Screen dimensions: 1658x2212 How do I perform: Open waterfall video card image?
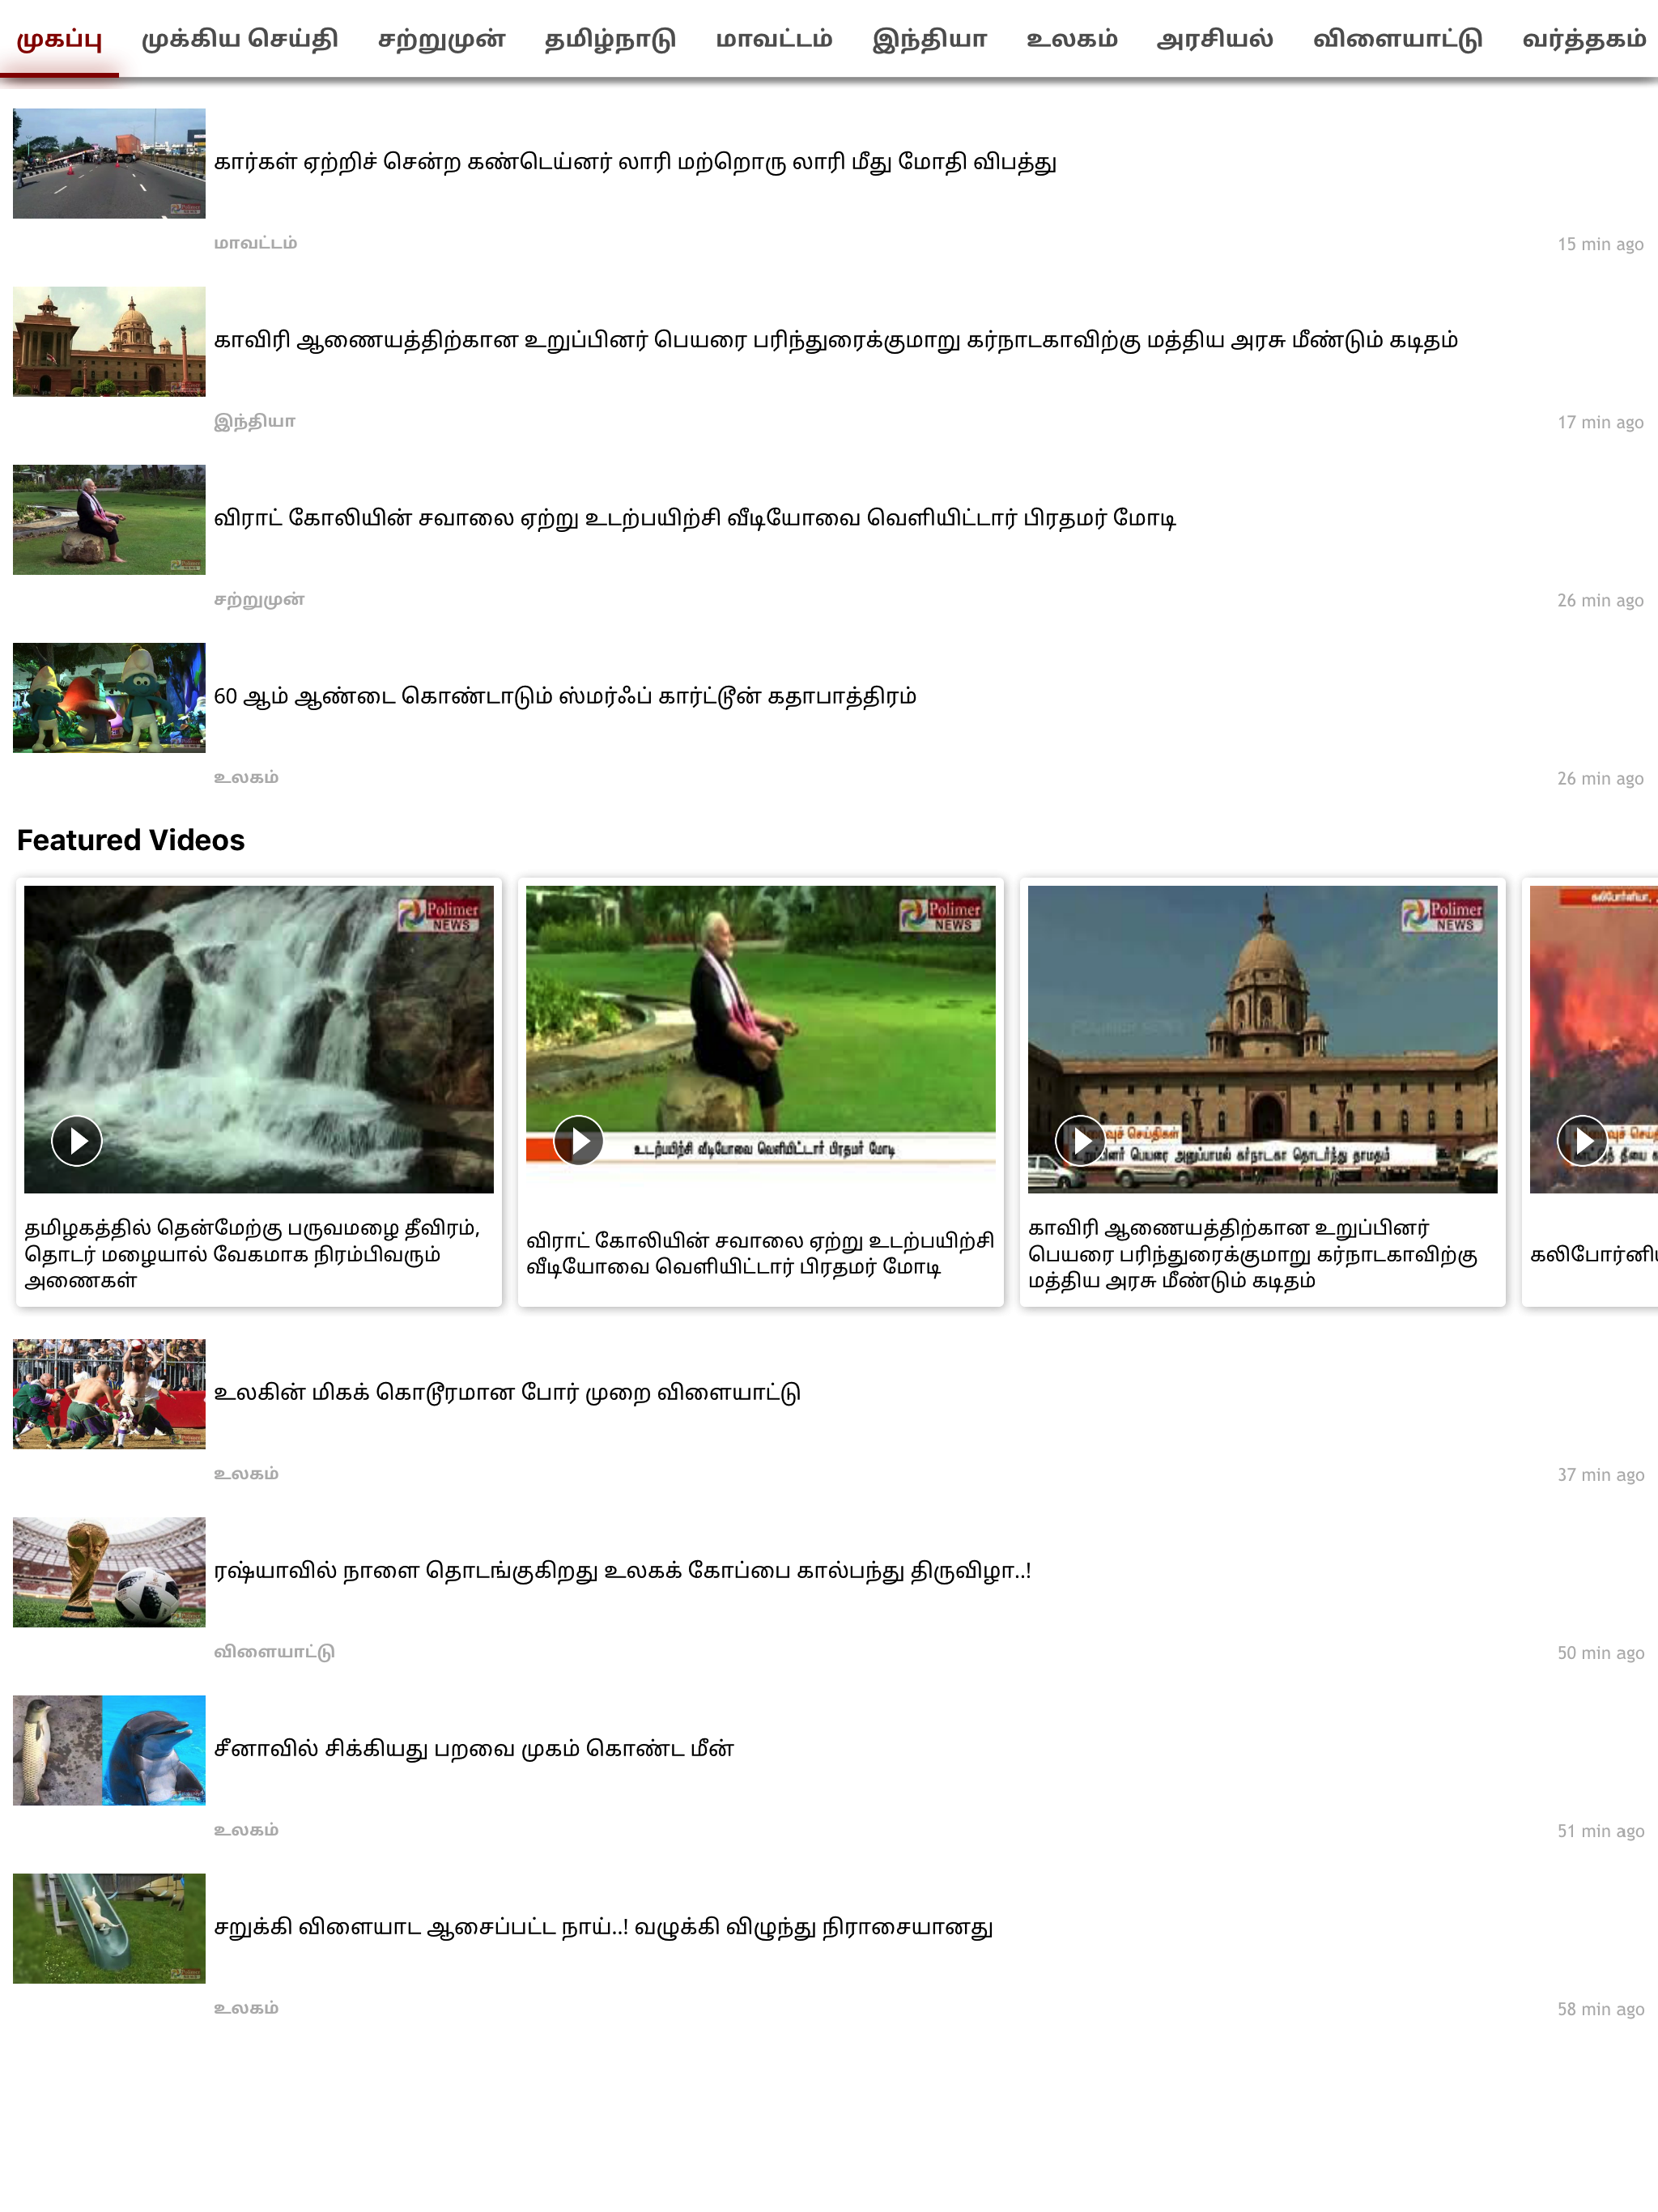[x=259, y=1038]
